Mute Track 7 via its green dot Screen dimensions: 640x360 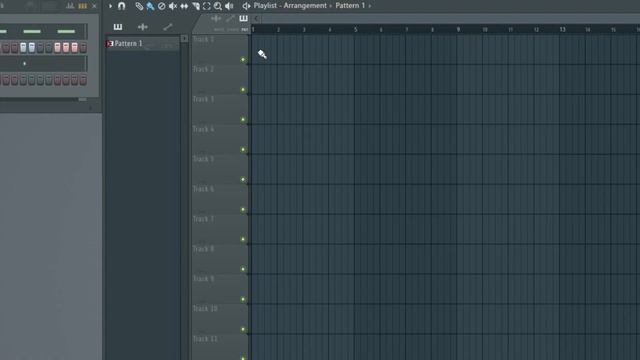(243, 239)
